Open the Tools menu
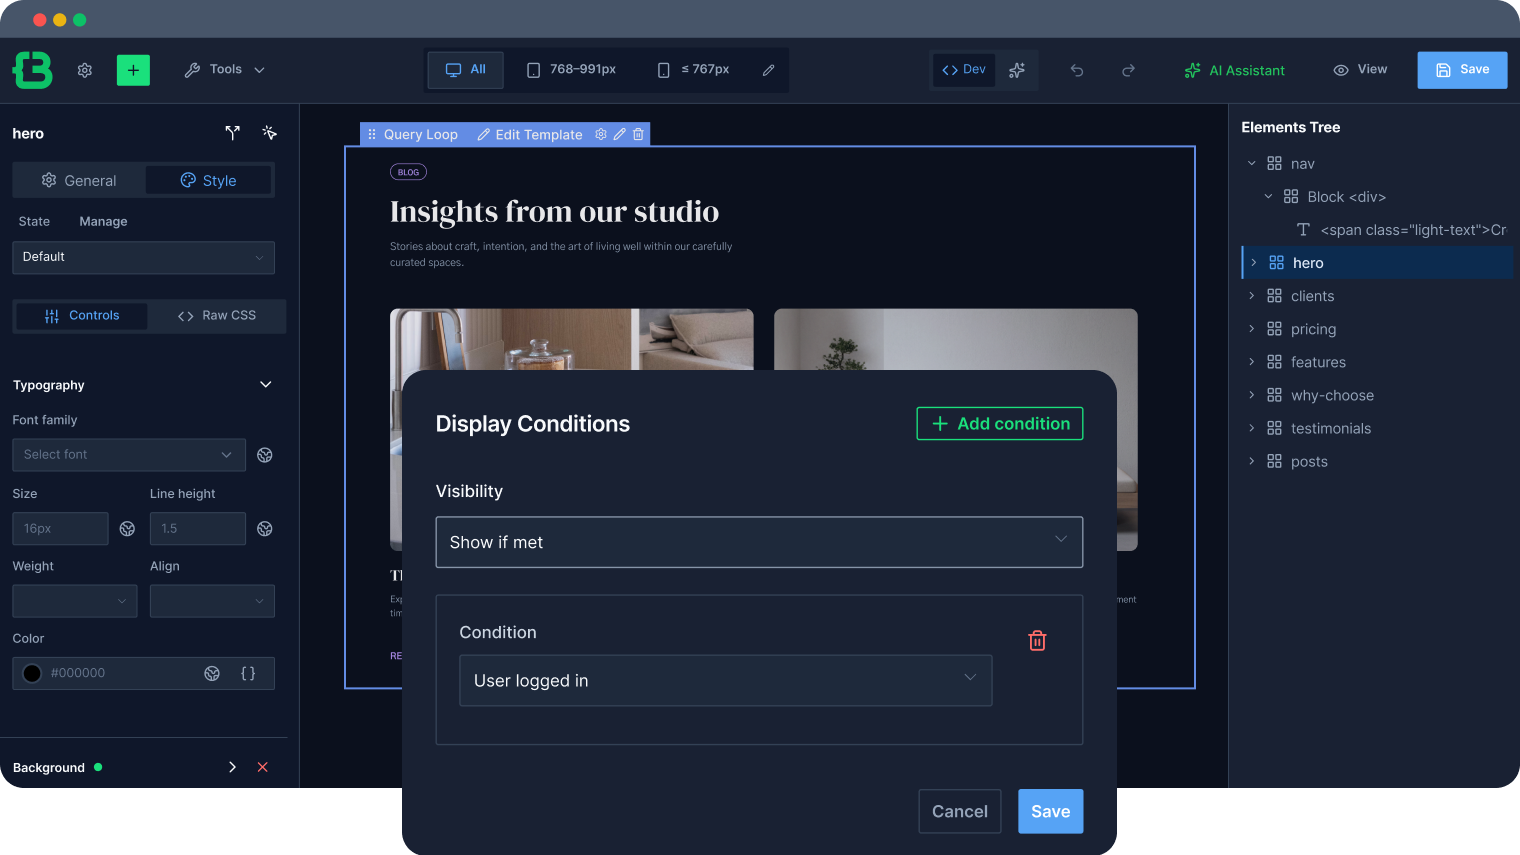Screen dimensions: 1520x855 point(225,70)
